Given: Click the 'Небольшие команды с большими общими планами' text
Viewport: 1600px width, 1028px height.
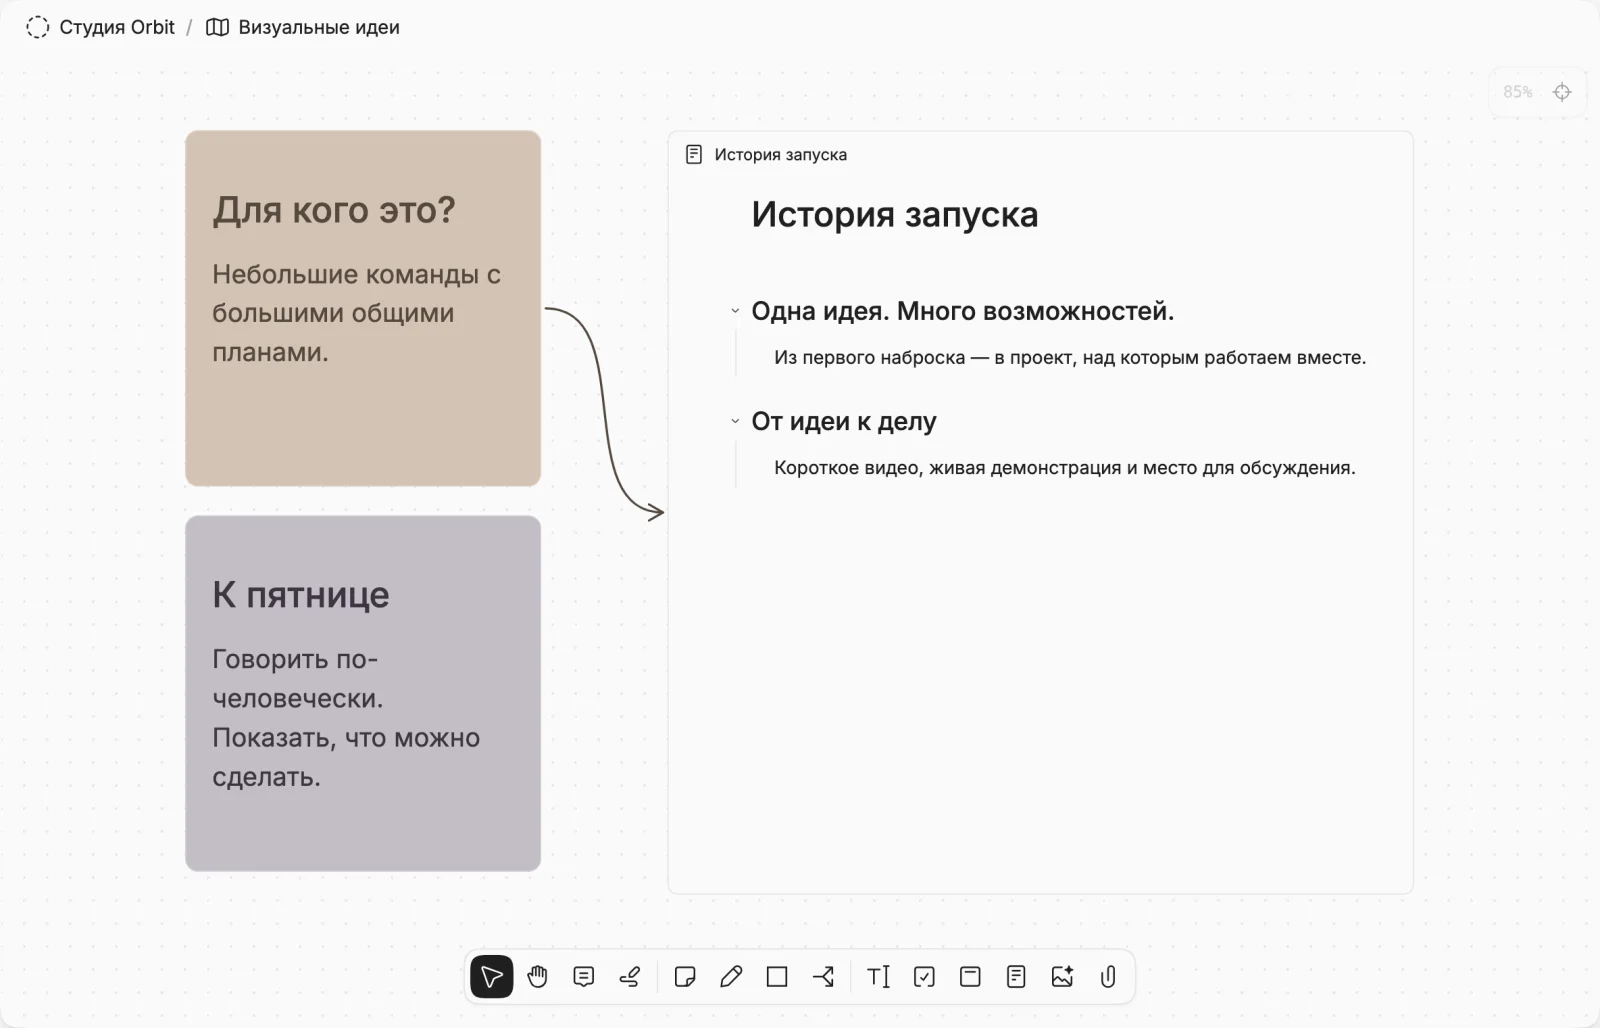Looking at the screenshot, I should pos(357,313).
